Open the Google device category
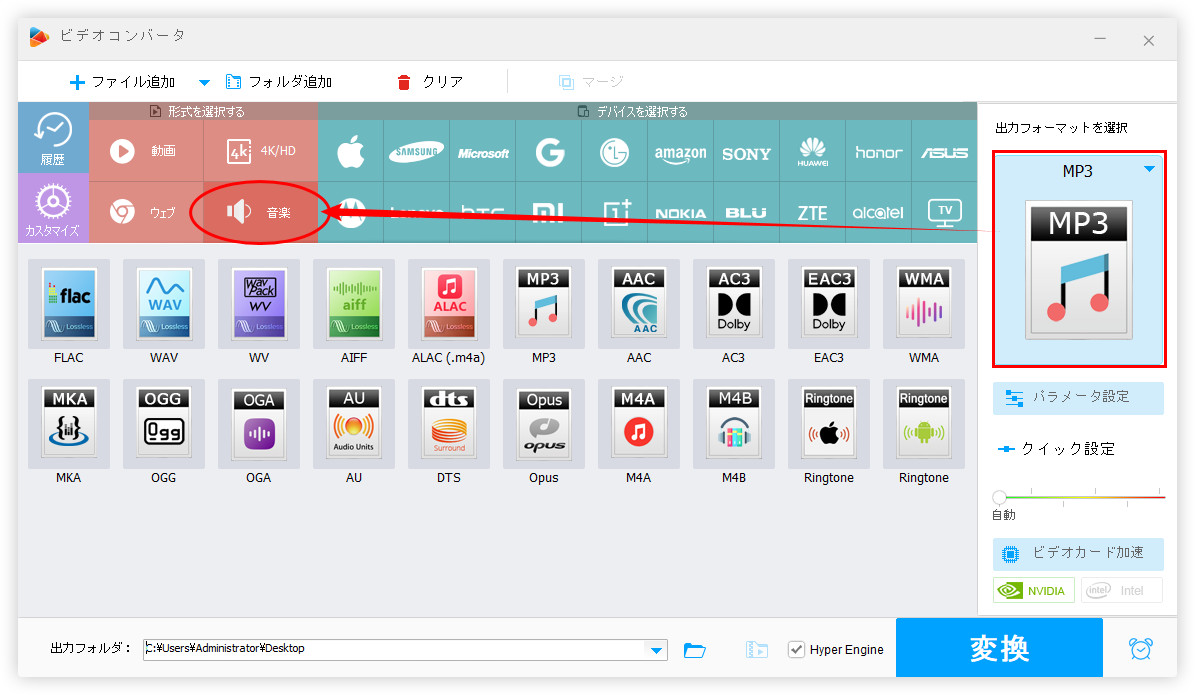 [x=549, y=151]
